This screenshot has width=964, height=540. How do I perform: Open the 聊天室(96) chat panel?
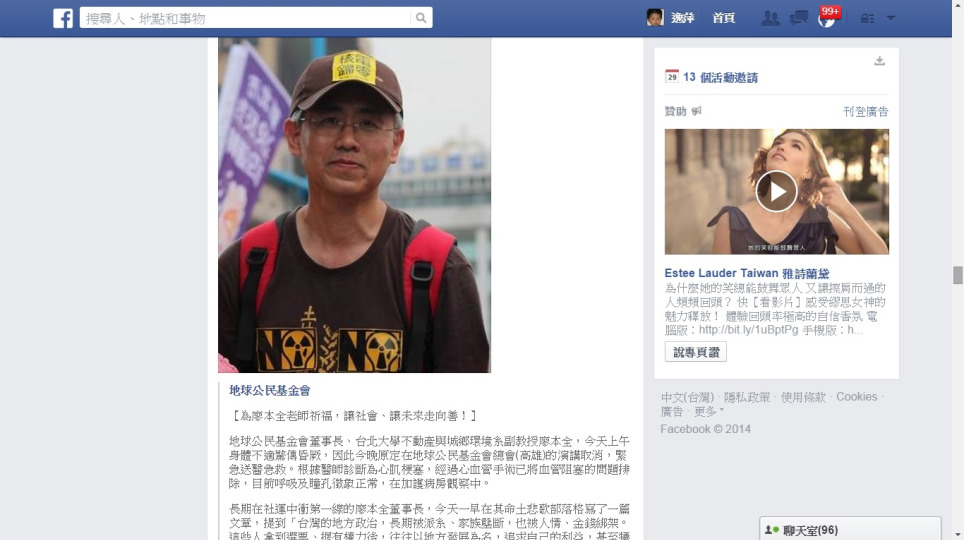point(850,530)
